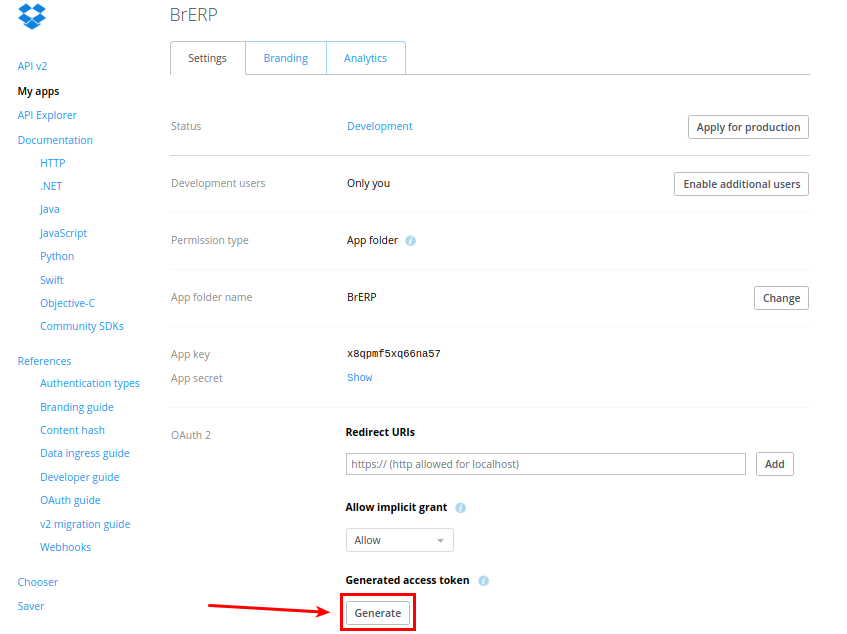Click info icon next to Generated access token
The image size is (847, 634).
pyautogui.click(x=483, y=581)
